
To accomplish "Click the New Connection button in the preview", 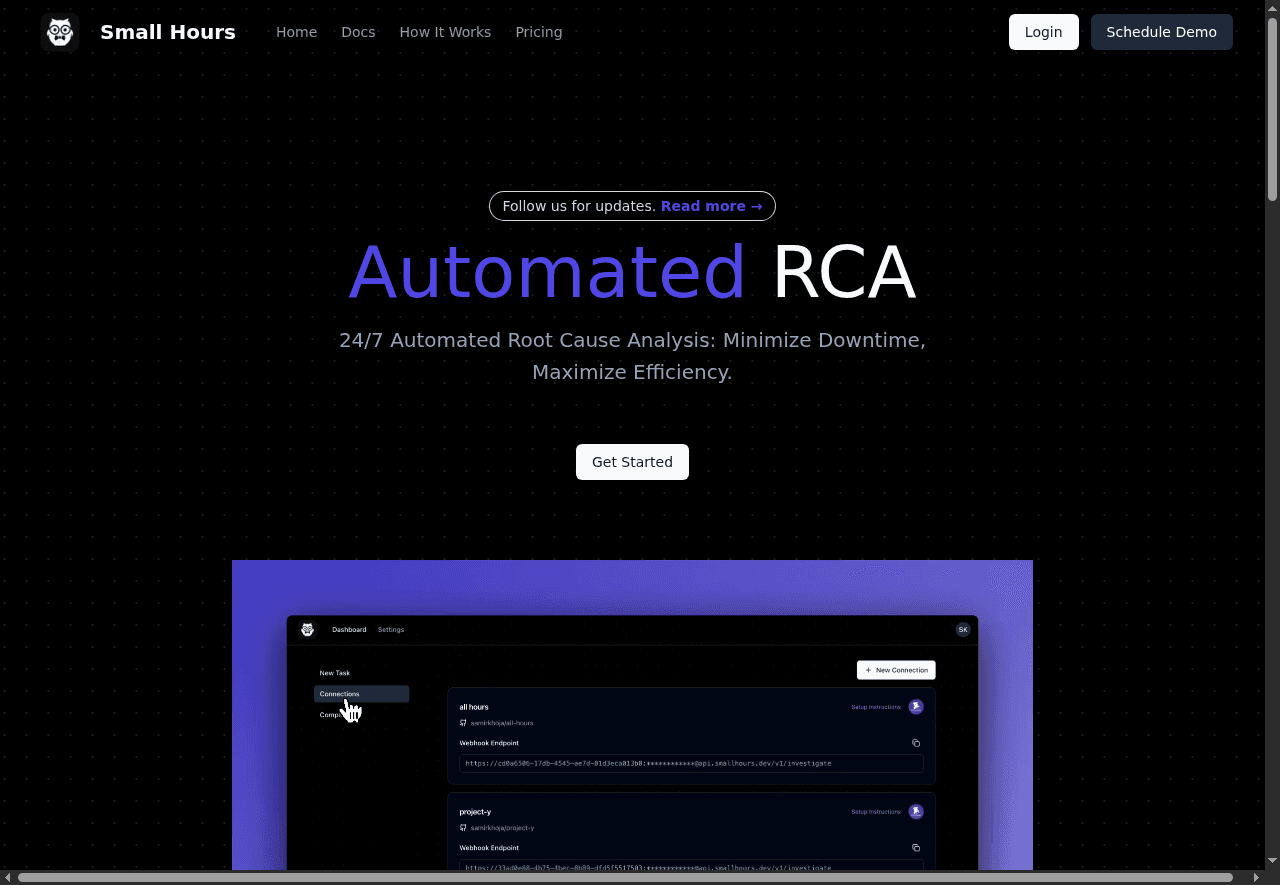I will pos(896,670).
